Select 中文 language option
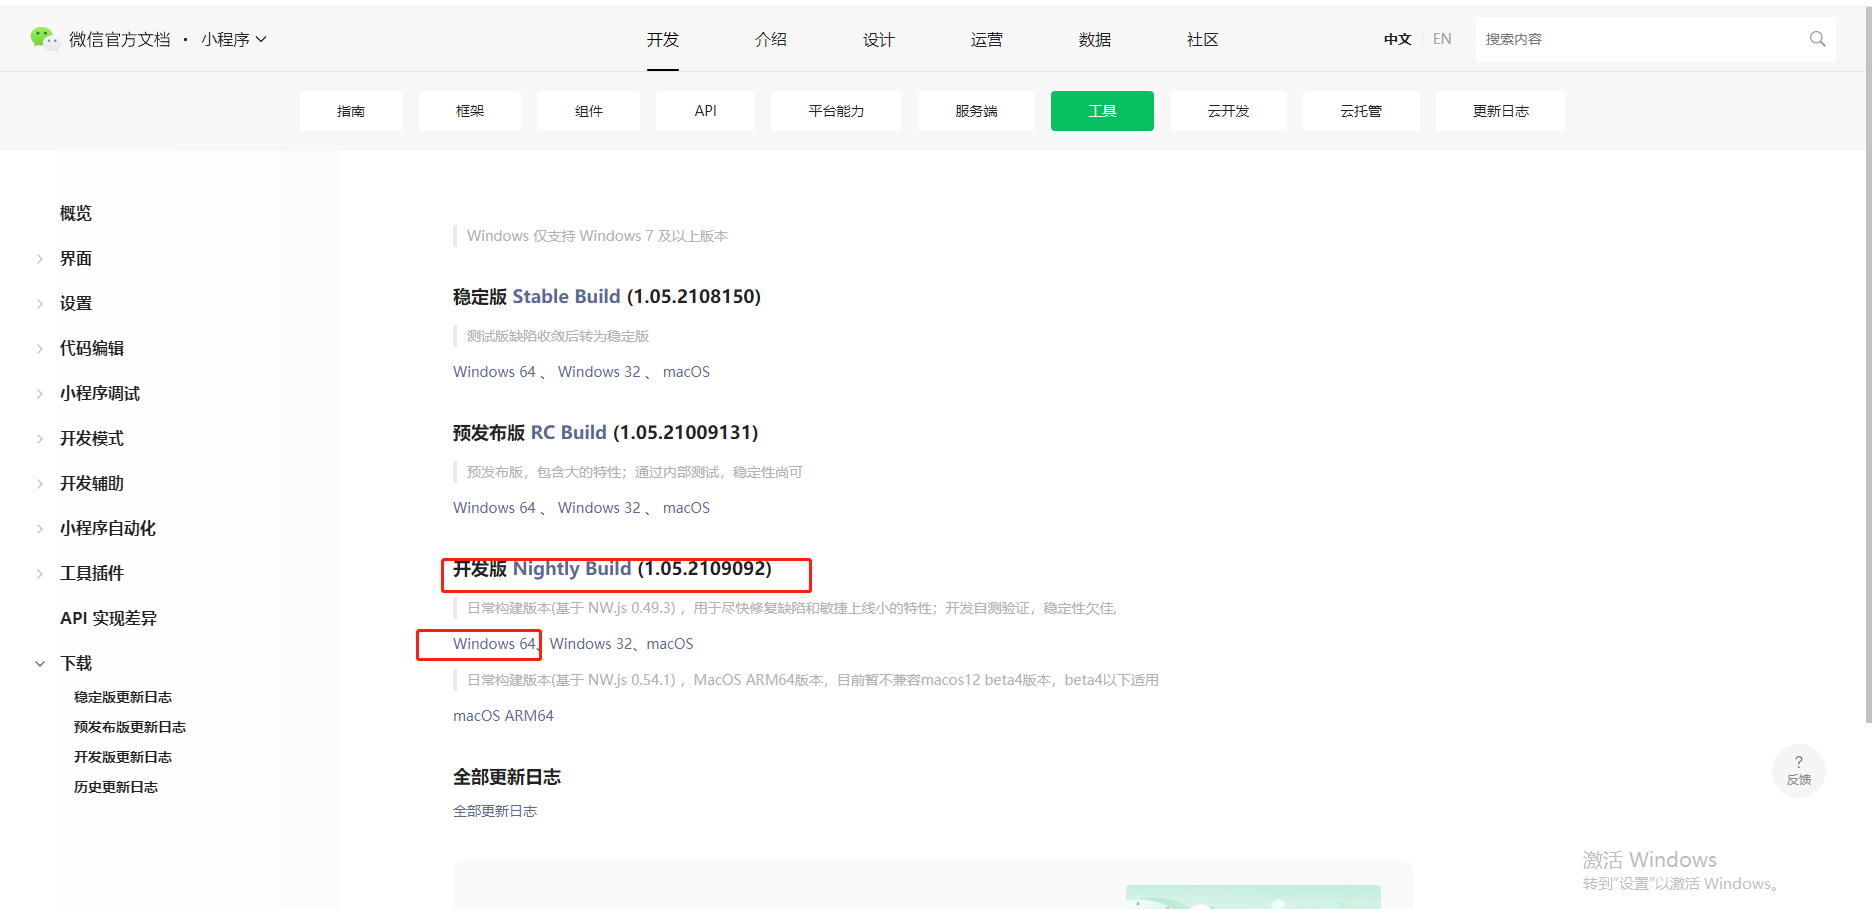This screenshot has width=1872, height=909. [1397, 39]
